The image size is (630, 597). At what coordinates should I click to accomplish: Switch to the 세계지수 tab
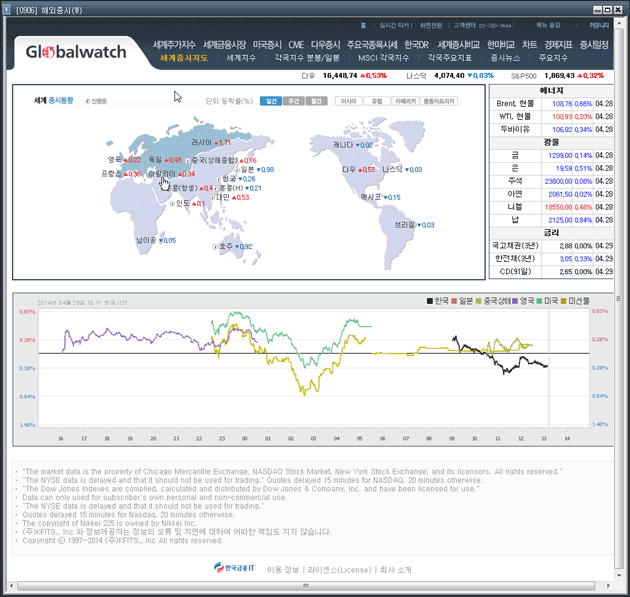[x=241, y=58]
